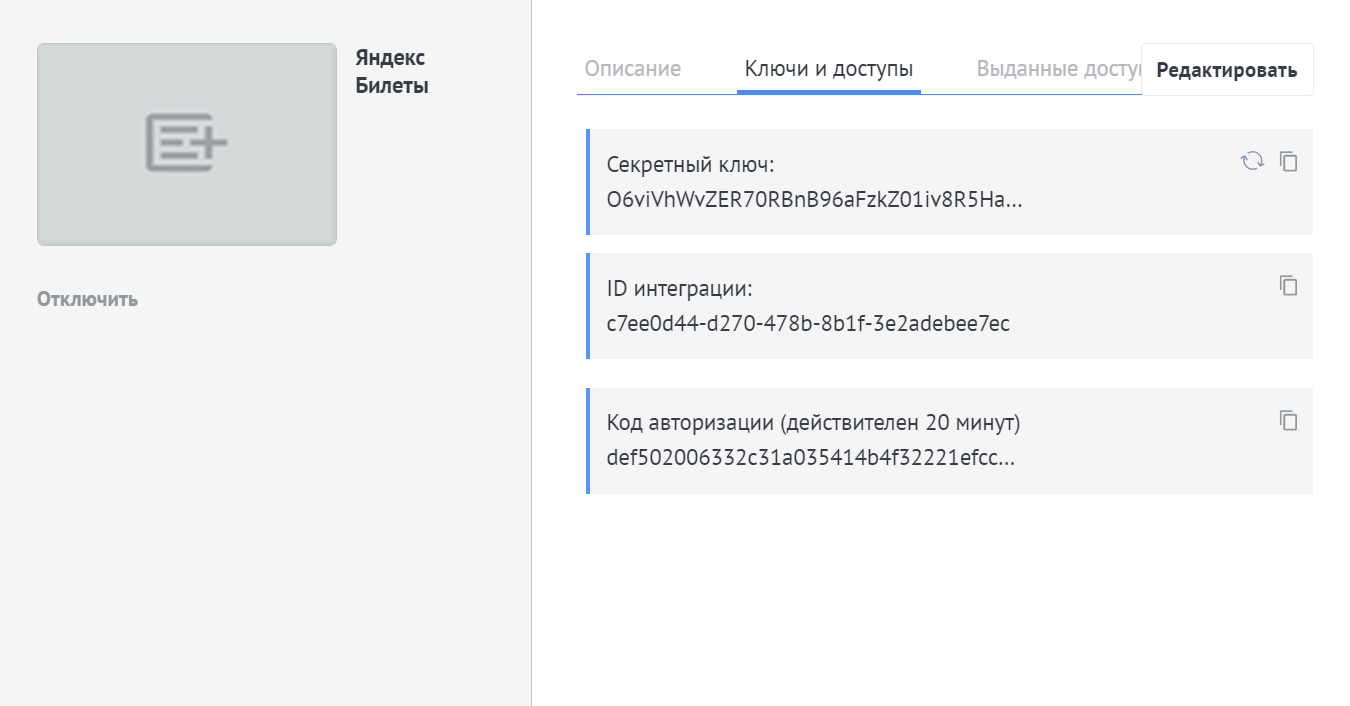Click the ID интеграции label

679,289
